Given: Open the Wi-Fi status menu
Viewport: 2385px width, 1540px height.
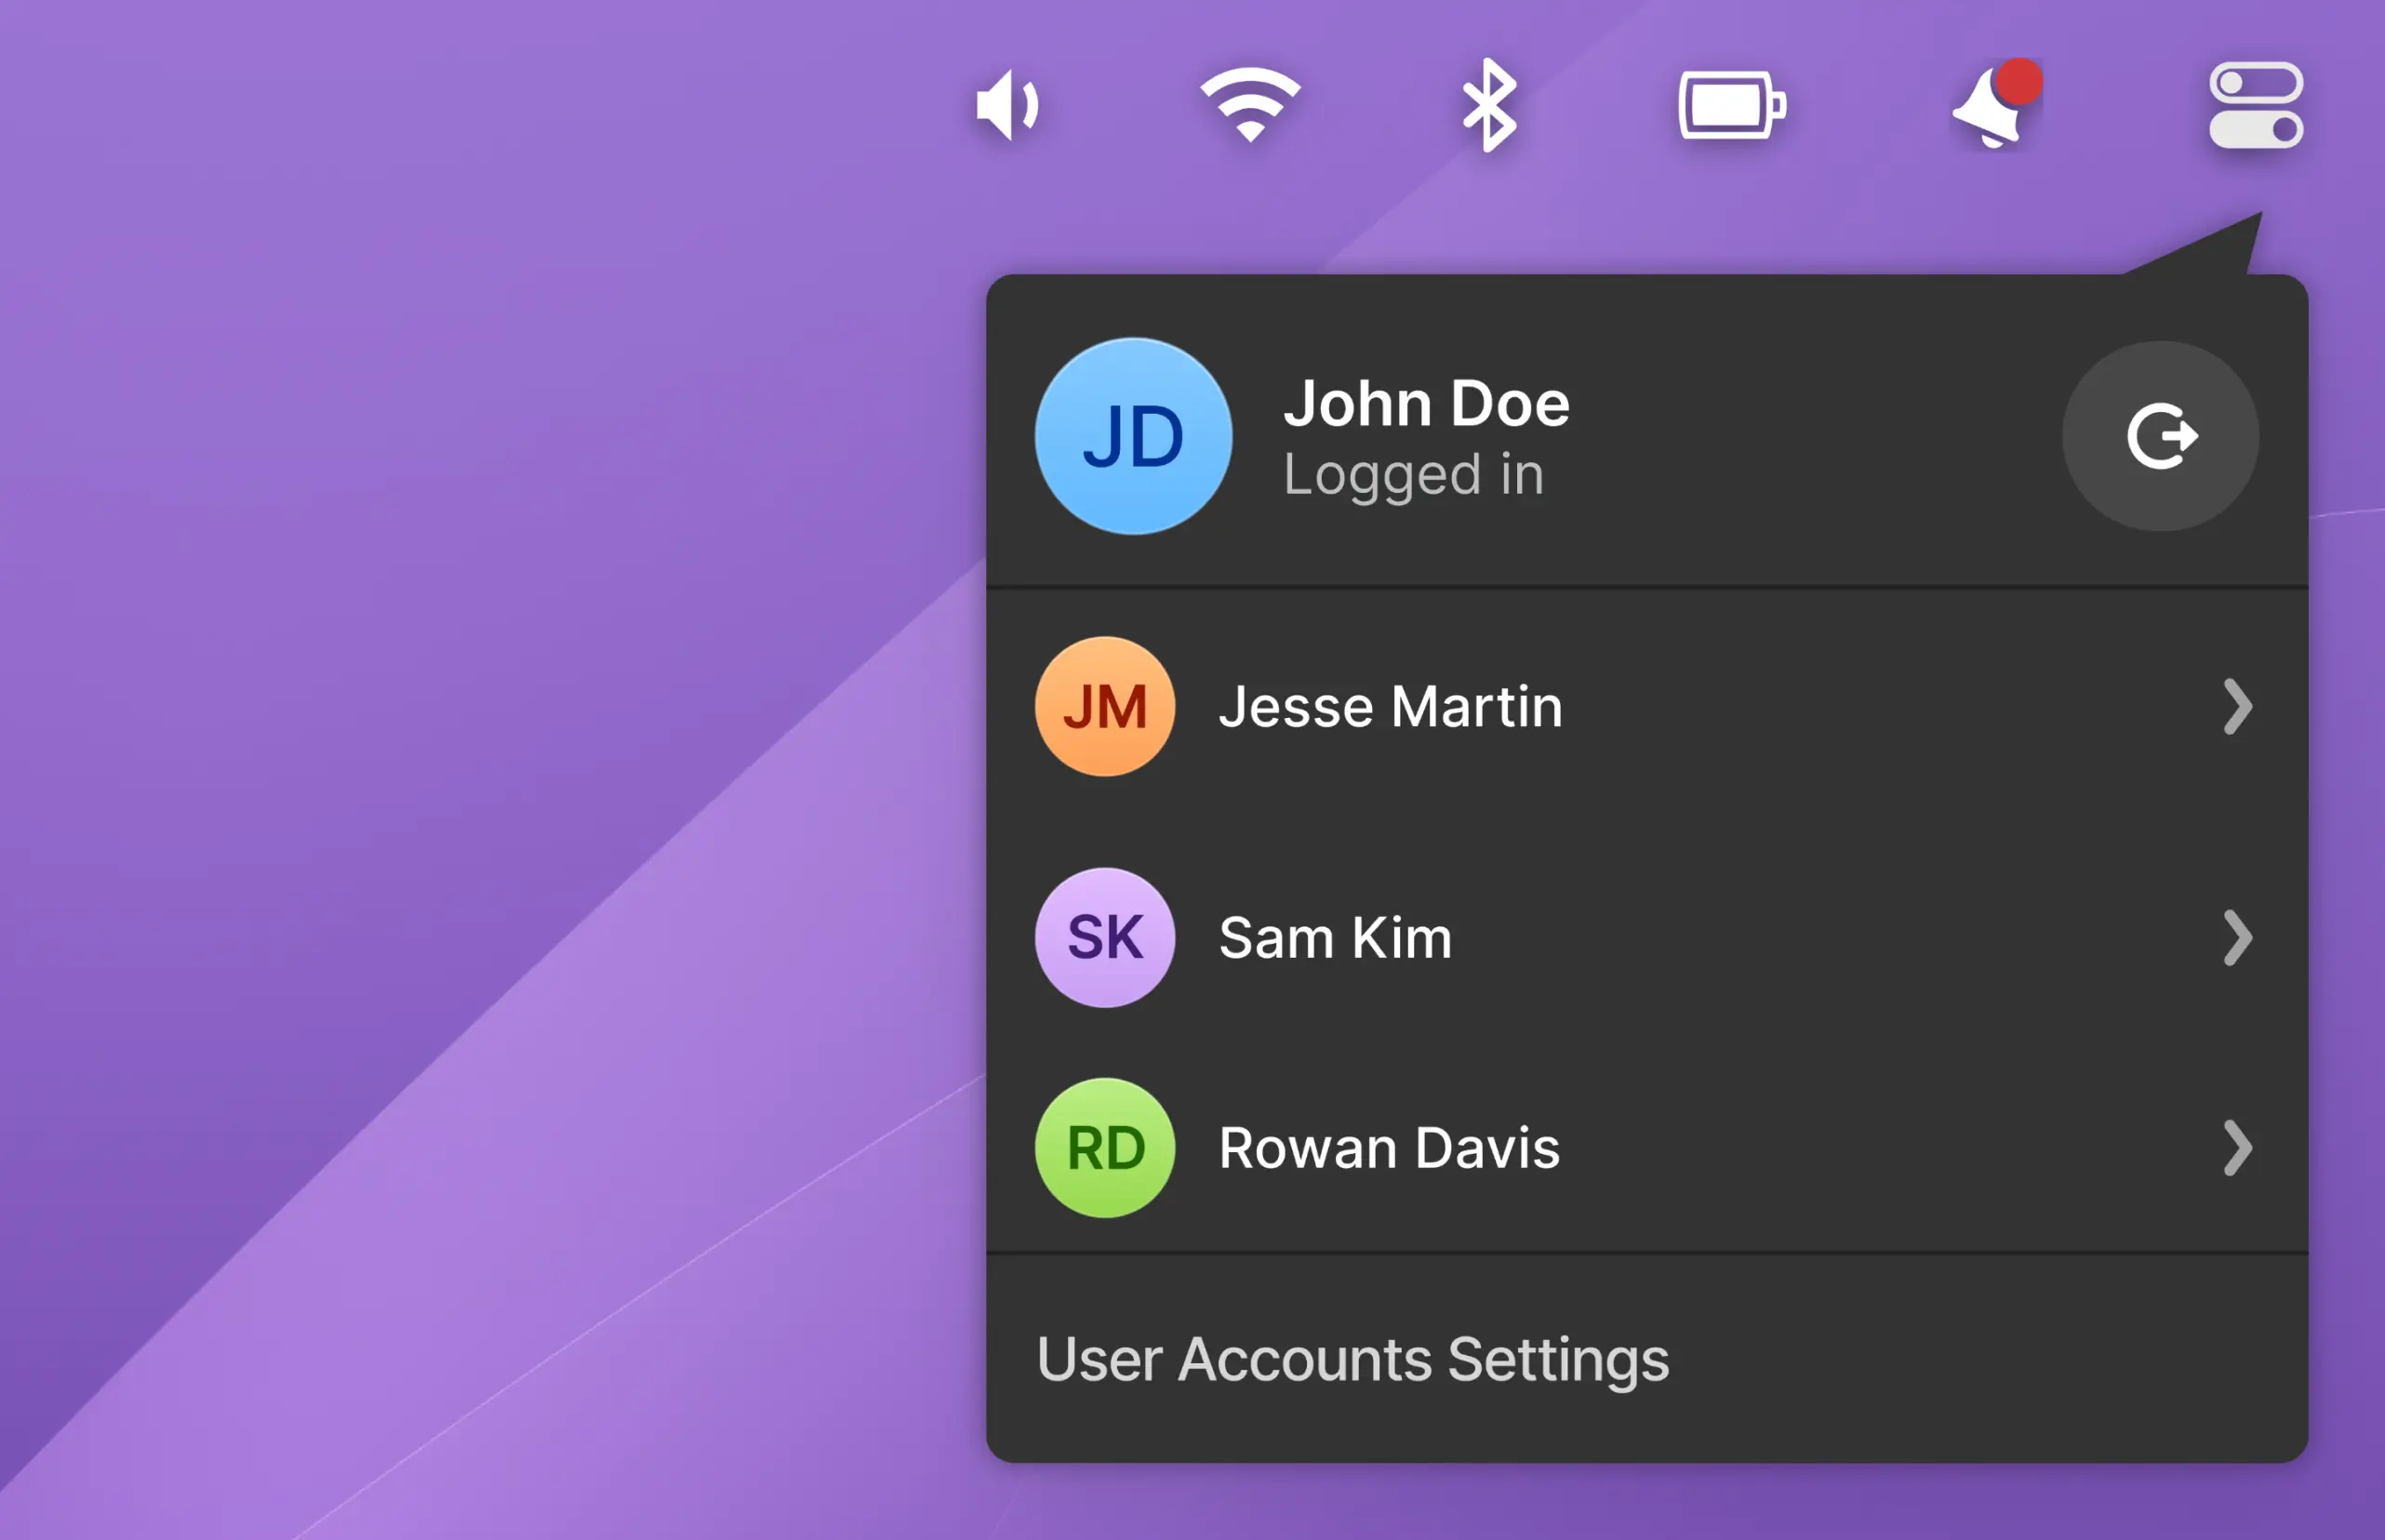Looking at the screenshot, I should [x=1249, y=105].
